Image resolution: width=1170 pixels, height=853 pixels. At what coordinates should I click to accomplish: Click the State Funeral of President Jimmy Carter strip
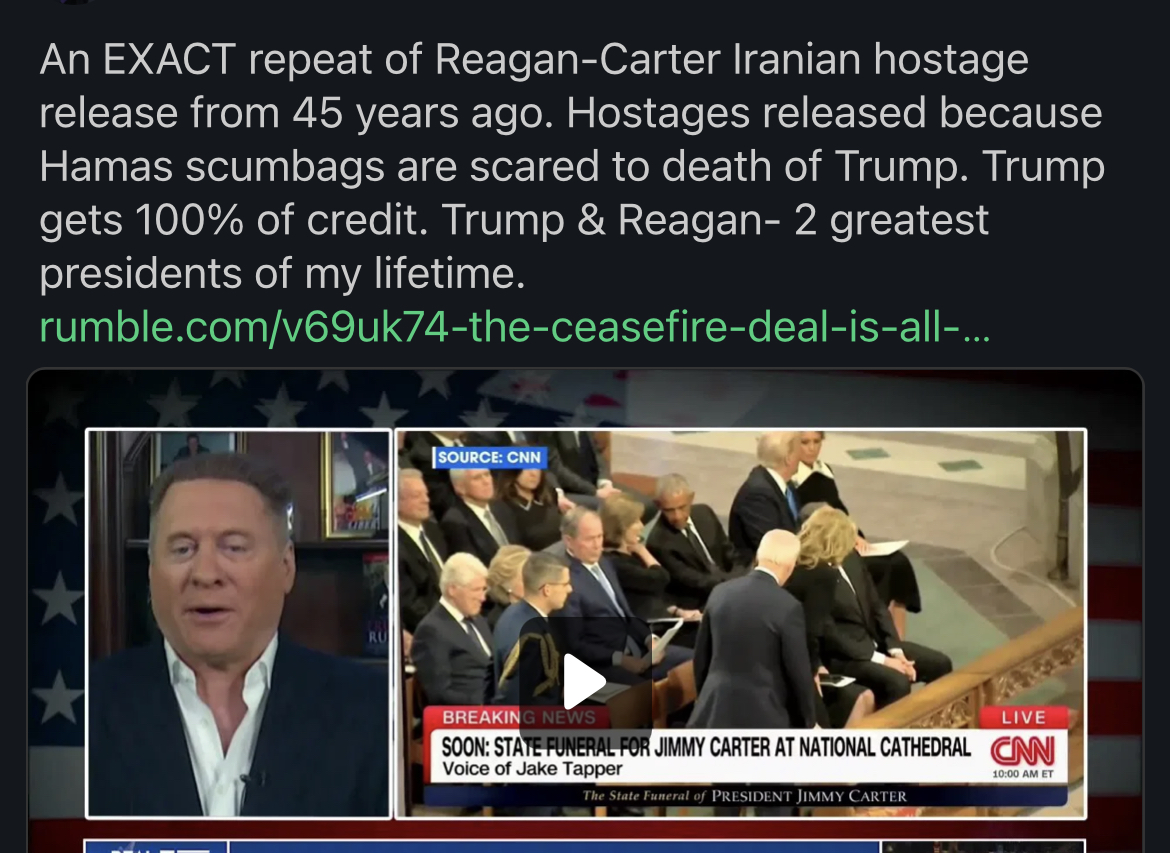(x=745, y=796)
